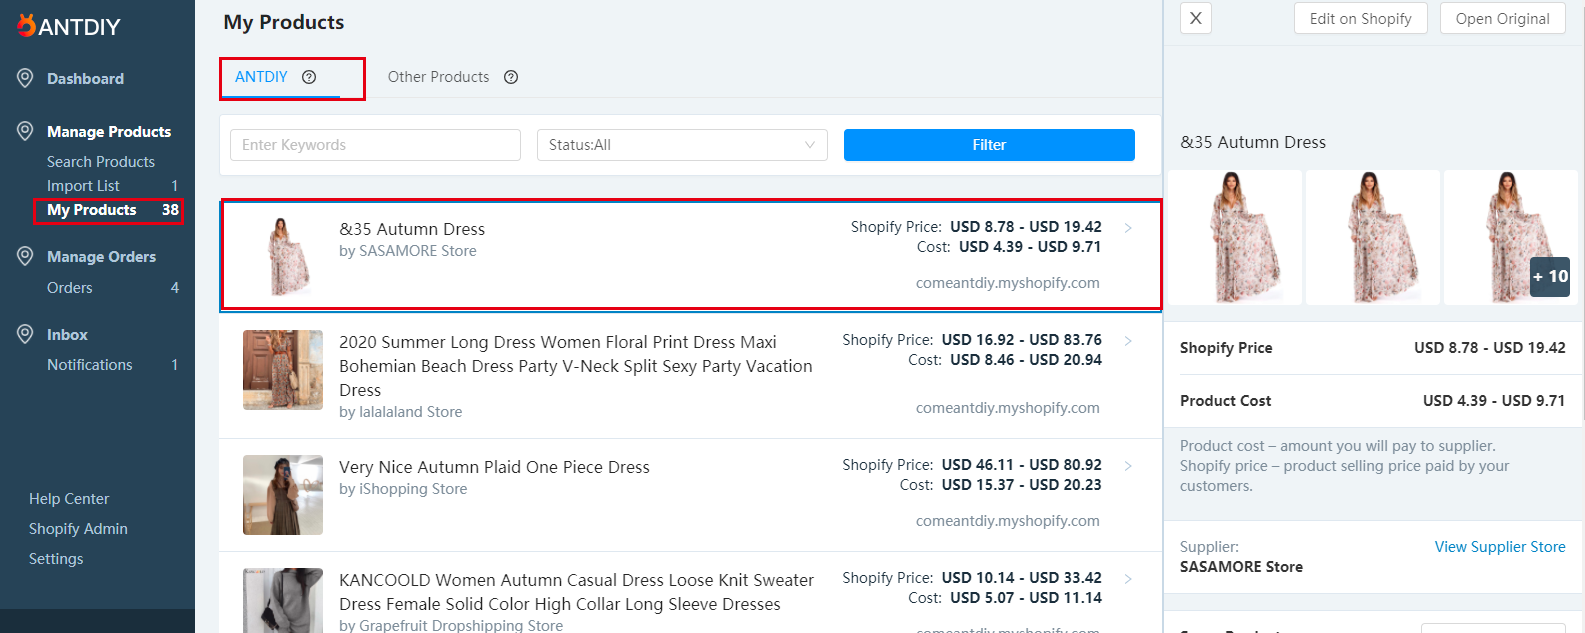Click the Manage Products pin icon
1585x633 pixels.
coord(25,131)
